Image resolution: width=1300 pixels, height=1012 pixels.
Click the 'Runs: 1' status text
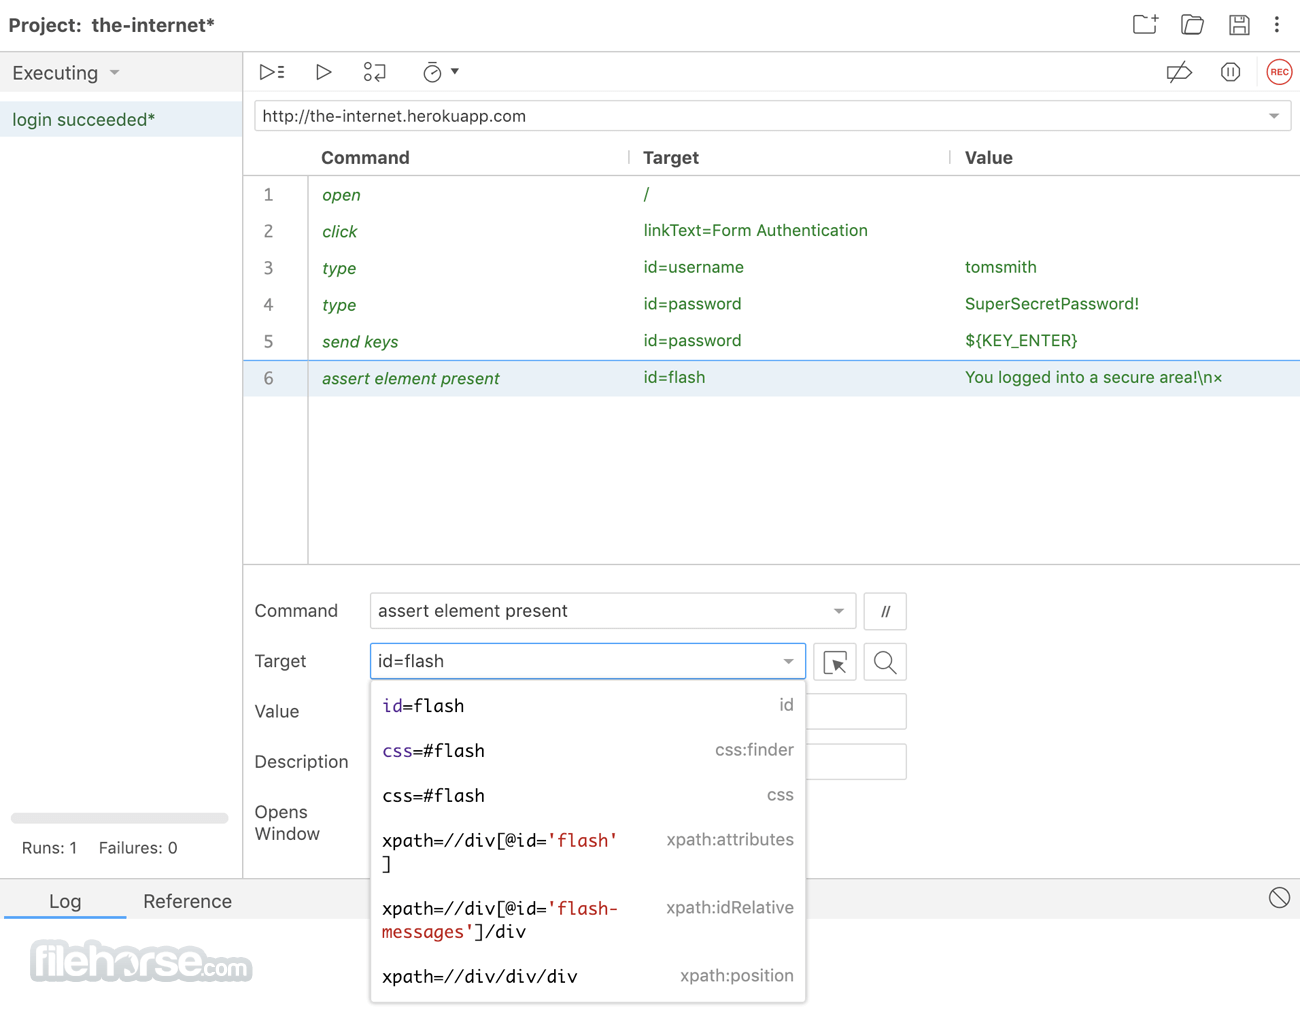pos(49,848)
